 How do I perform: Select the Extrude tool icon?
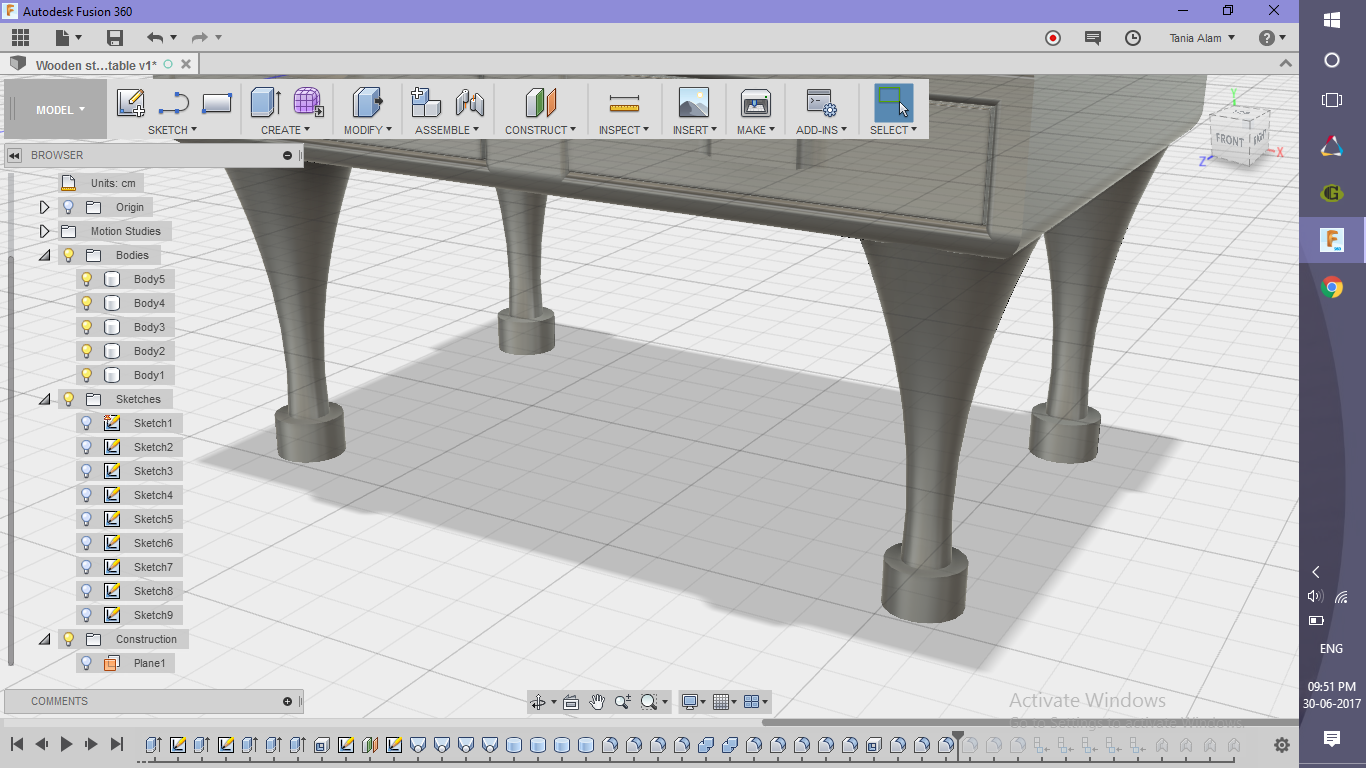[x=266, y=103]
